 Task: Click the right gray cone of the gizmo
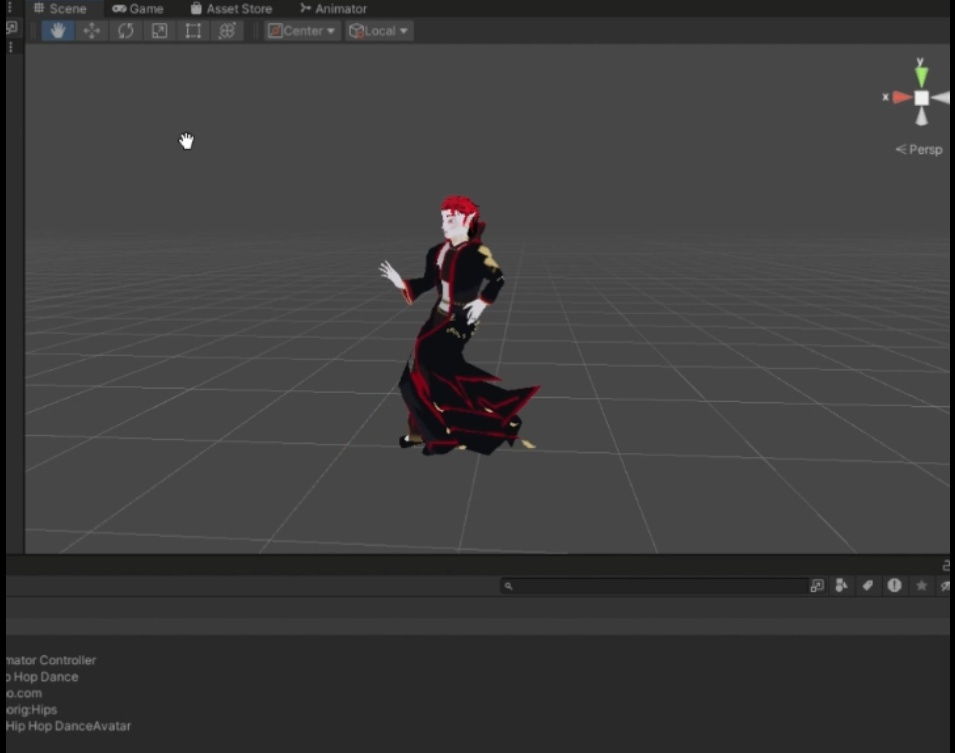pos(941,97)
